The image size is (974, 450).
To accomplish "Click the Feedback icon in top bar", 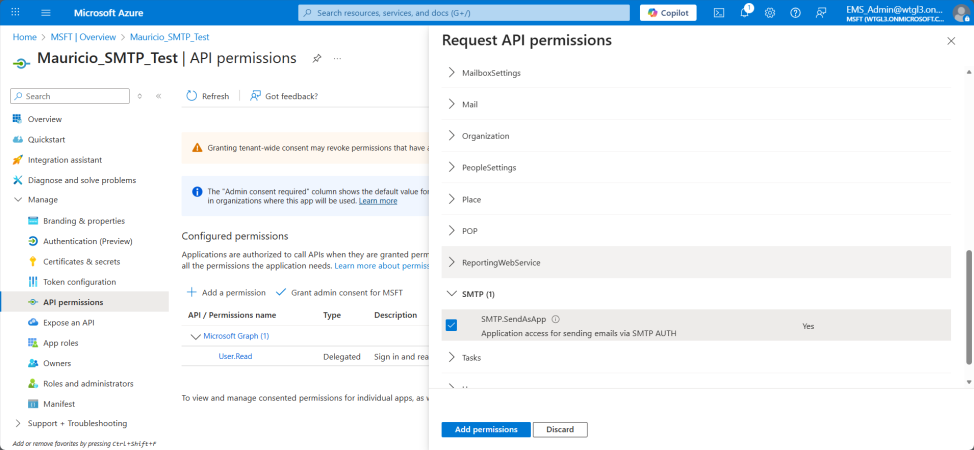I will point(821,13).
